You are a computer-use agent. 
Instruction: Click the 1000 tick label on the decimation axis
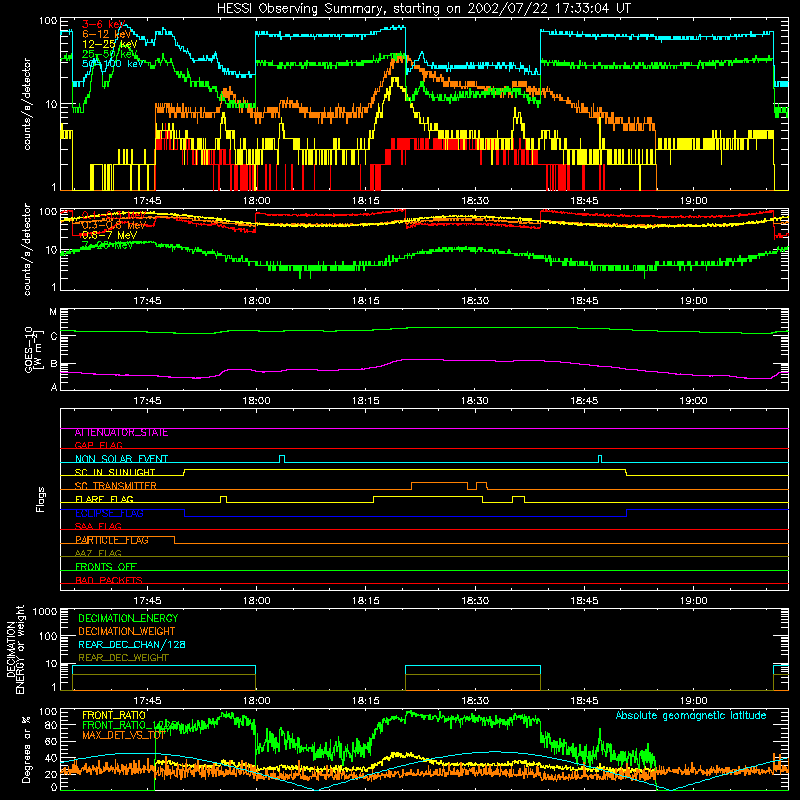tap(45, 611)
